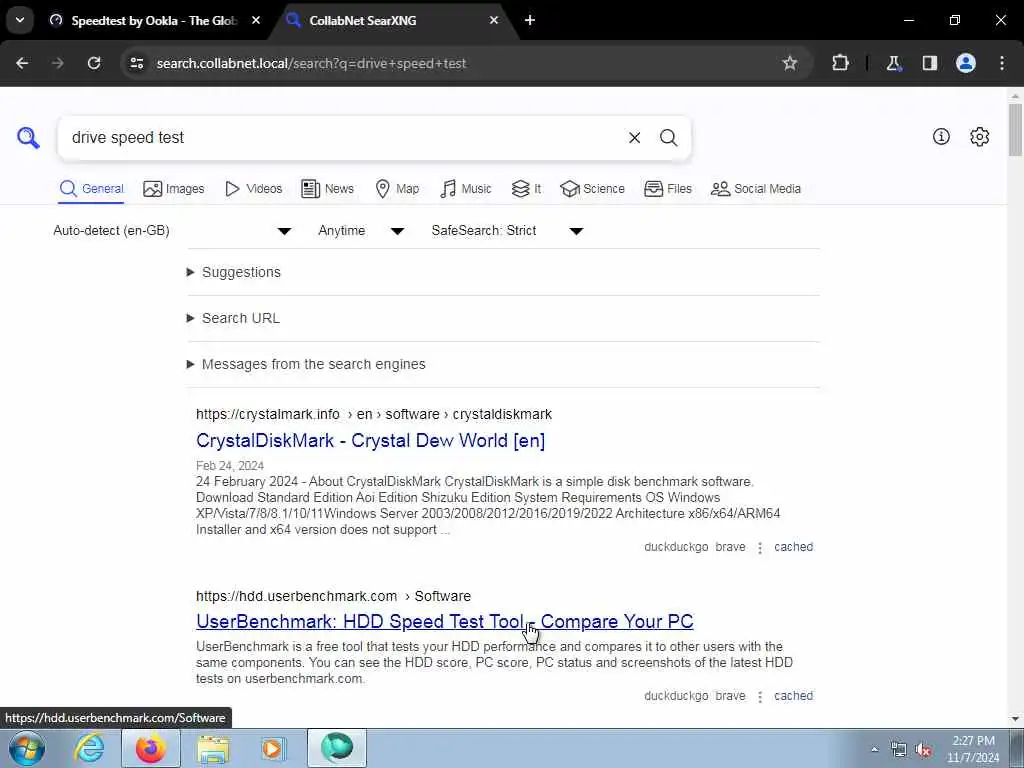Go back with the browser back arrow
1024x768 pixels.
click(x=22, y=63)
